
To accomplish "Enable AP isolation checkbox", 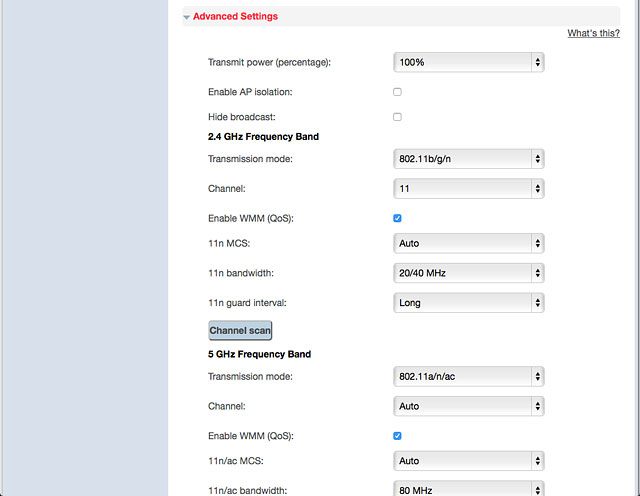I will [397, 92].
